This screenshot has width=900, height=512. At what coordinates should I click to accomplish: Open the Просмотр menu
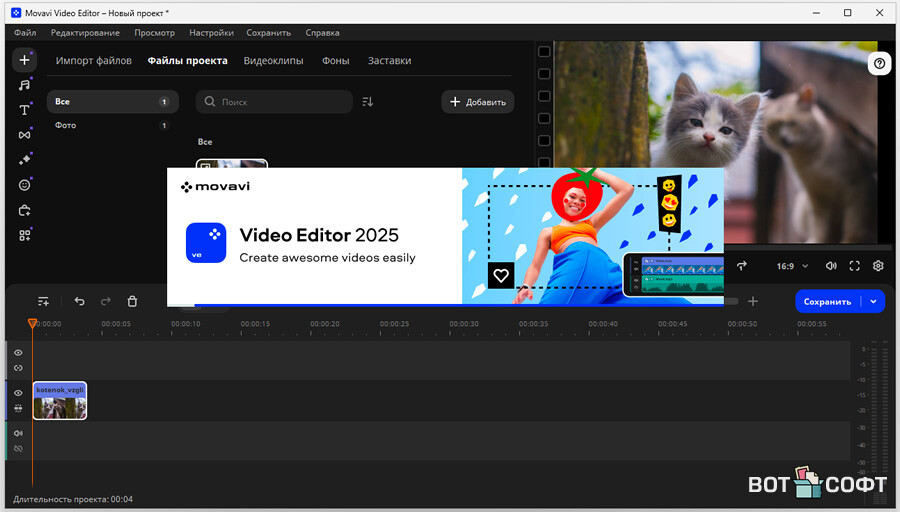(154, 33)
